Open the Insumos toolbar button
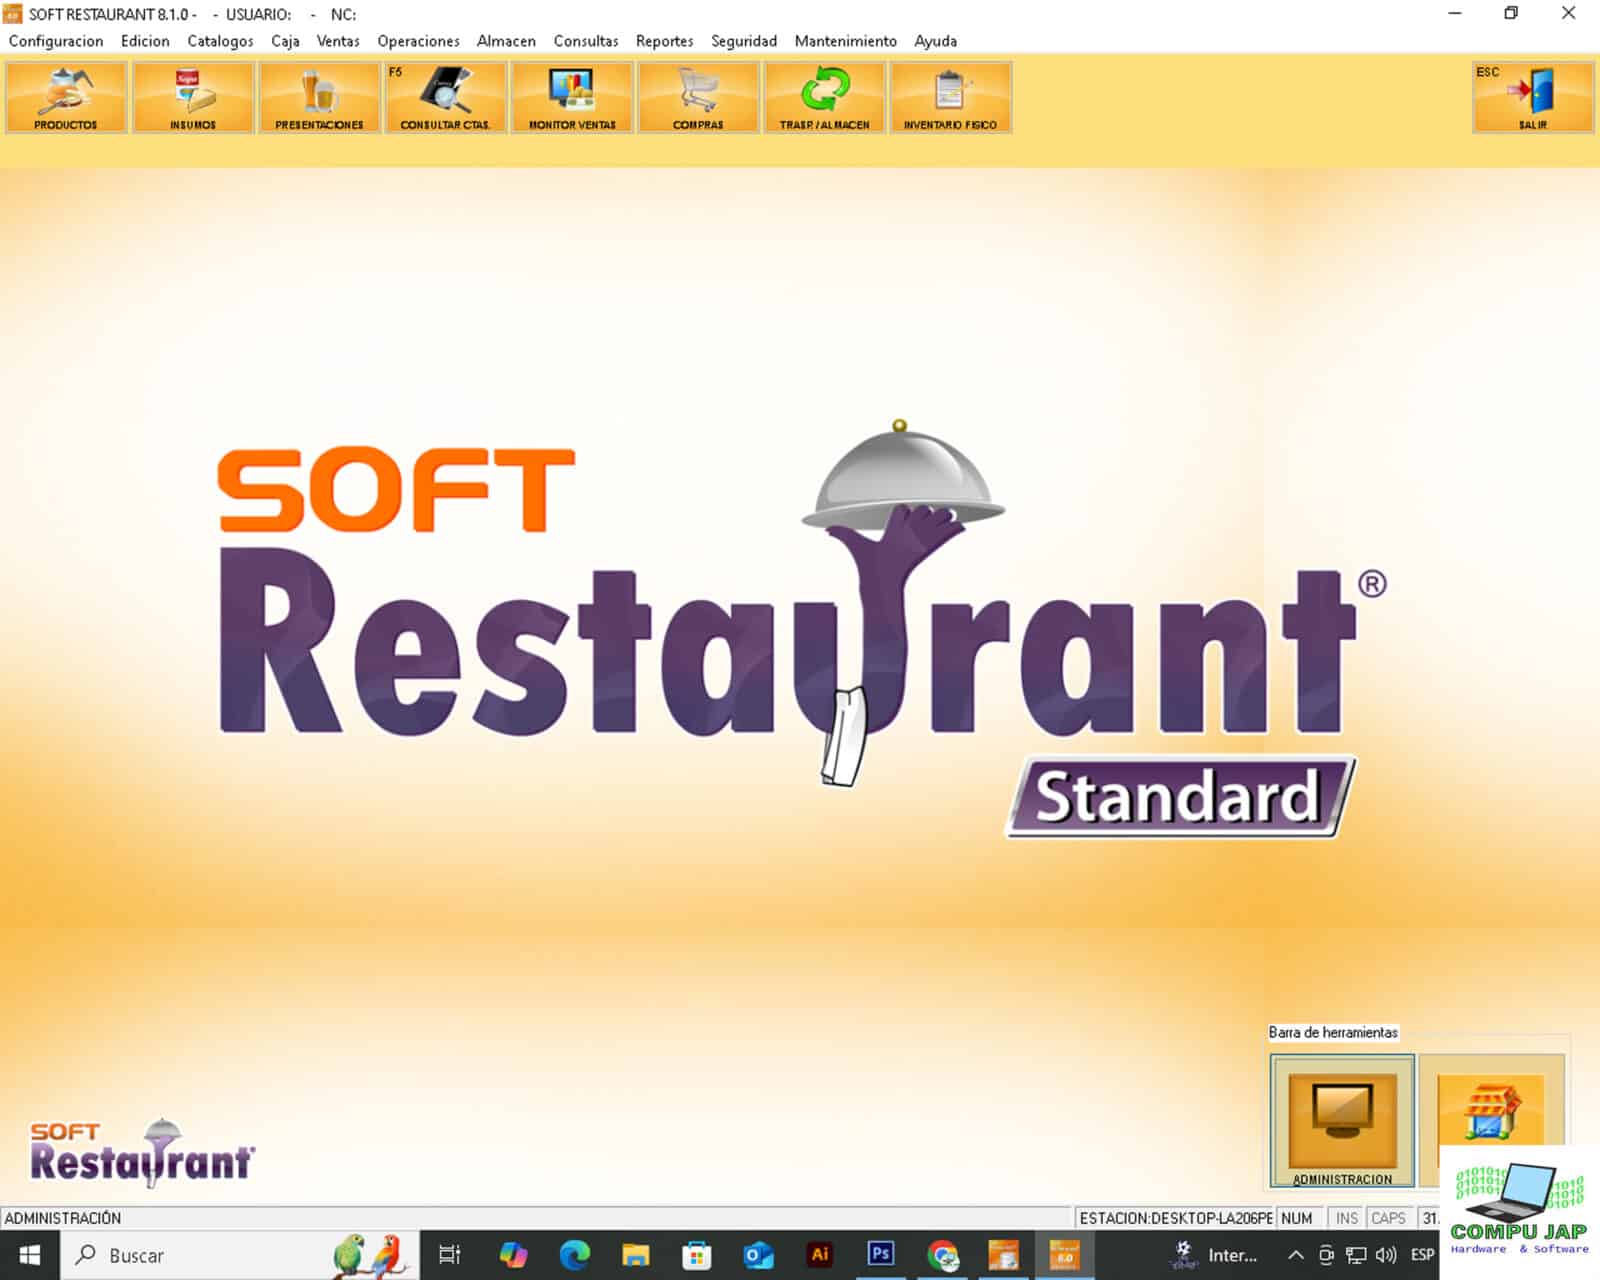1600x1280 pixels. coord(193,97)
